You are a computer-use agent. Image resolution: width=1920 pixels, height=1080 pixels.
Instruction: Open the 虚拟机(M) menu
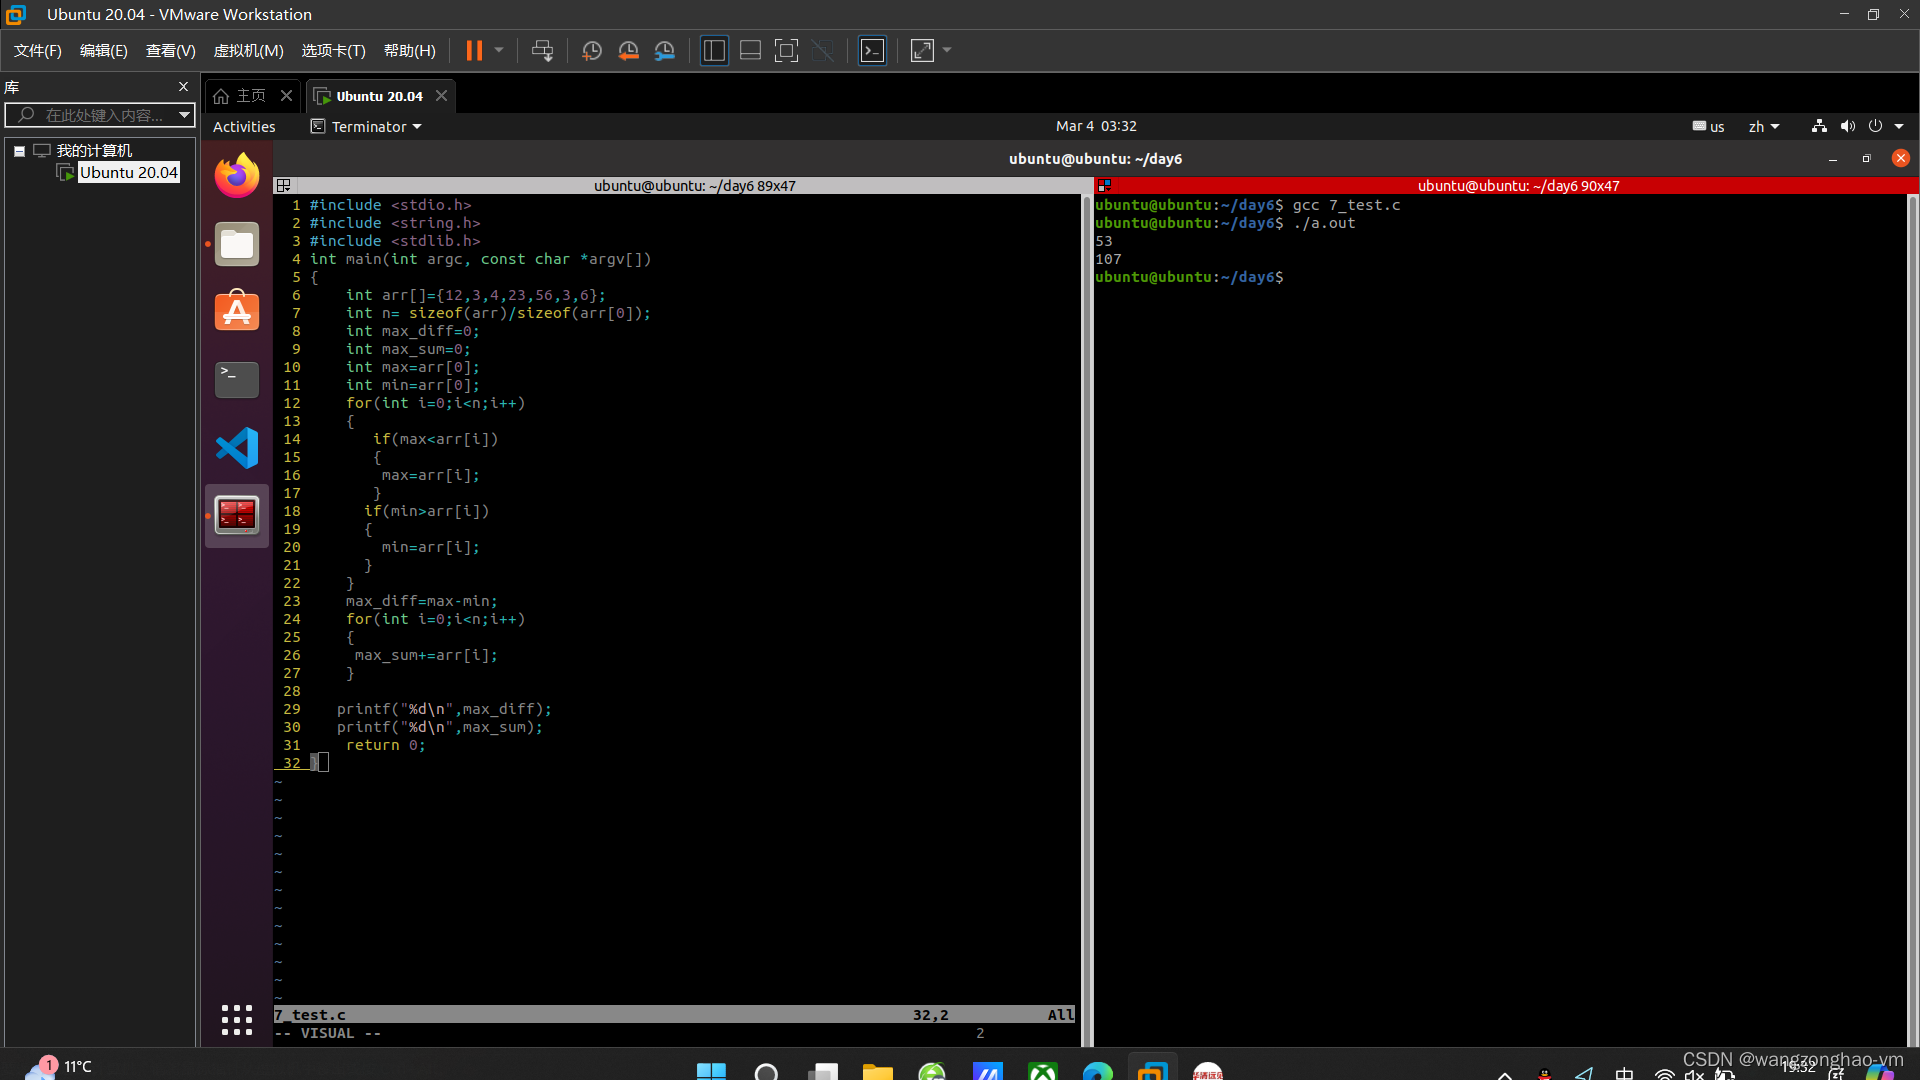click(248, 51)
